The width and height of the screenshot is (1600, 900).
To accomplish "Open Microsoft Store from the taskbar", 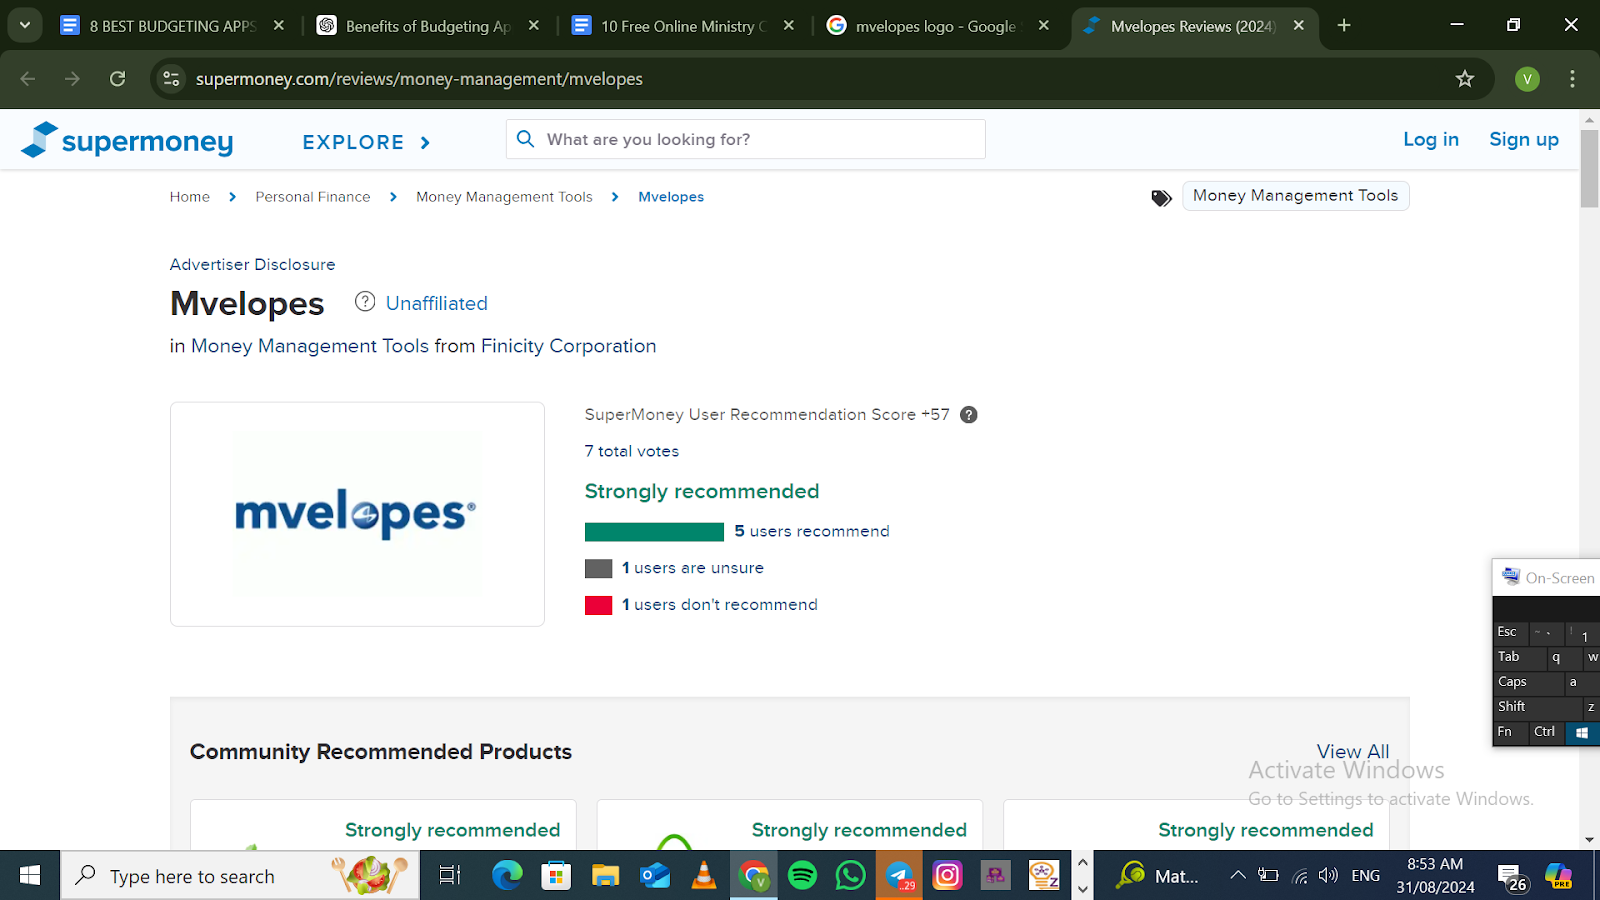I will (x=556, y=876).
